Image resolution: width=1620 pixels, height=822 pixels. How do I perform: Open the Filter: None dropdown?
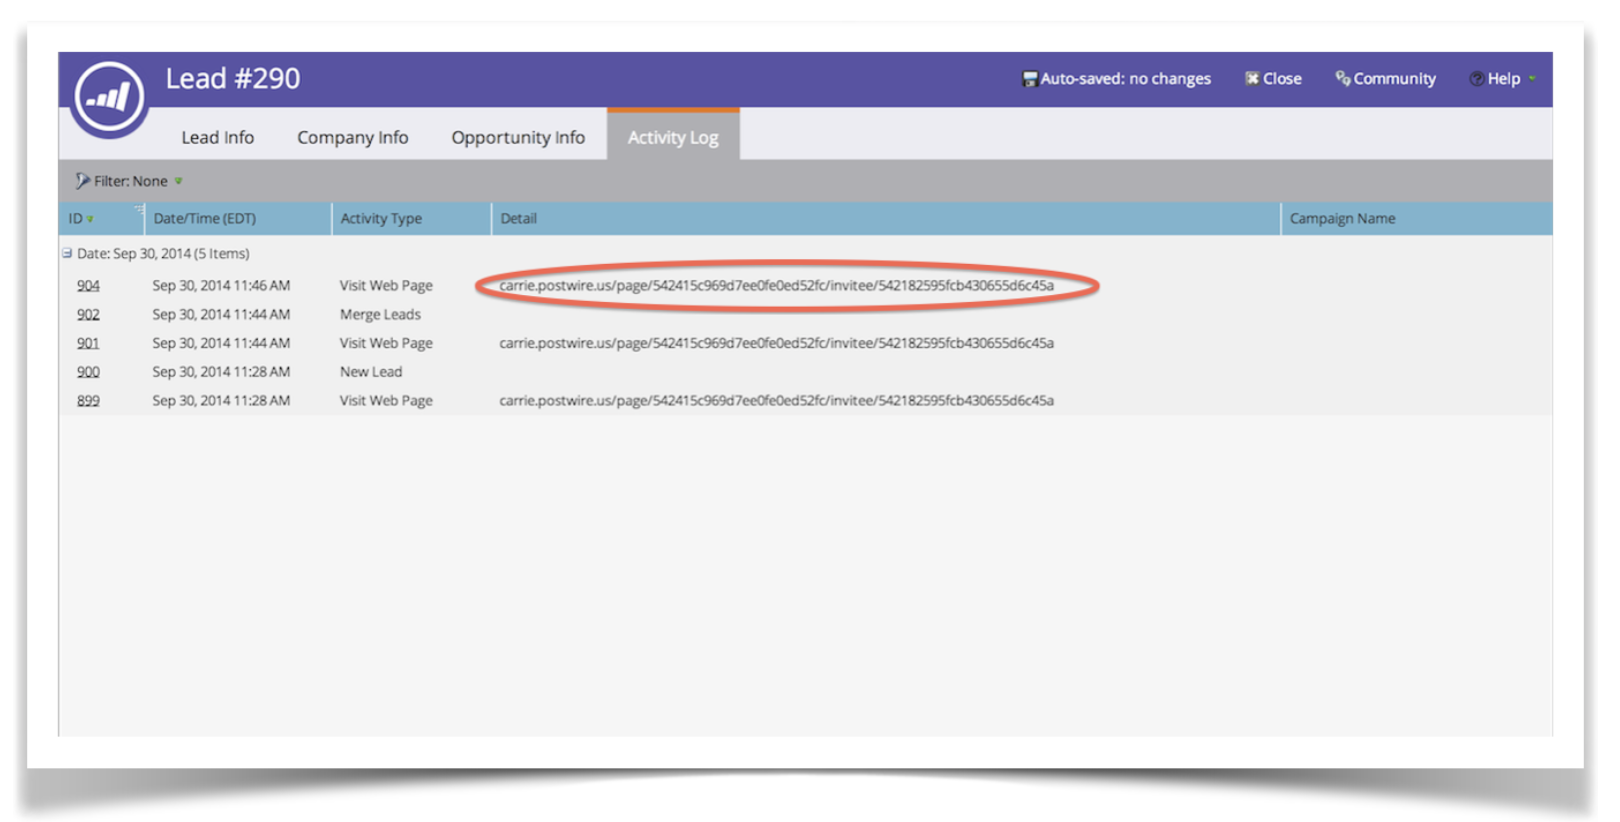pos(131,181)
